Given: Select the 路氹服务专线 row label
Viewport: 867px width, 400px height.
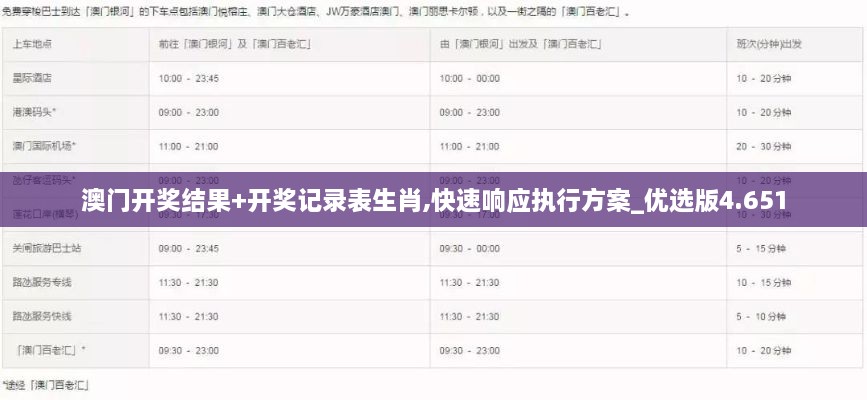Looking at the screenshot, I should [x=42, y=283].
